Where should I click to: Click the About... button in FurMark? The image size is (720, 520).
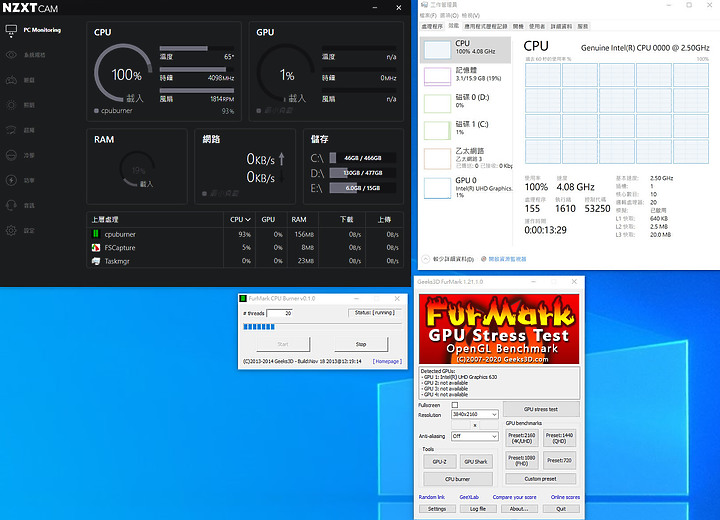(x=519, y=509)
